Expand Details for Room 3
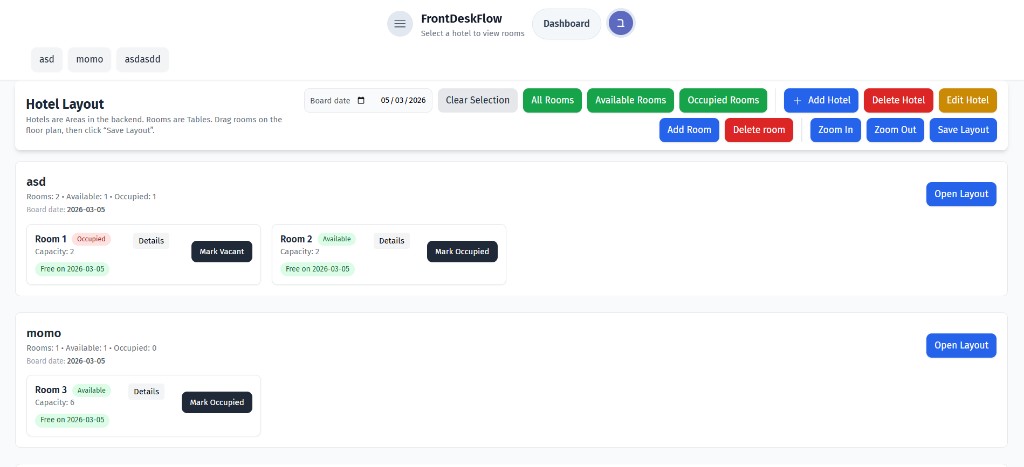The image size is (1024, 467). tap(146, 392)
